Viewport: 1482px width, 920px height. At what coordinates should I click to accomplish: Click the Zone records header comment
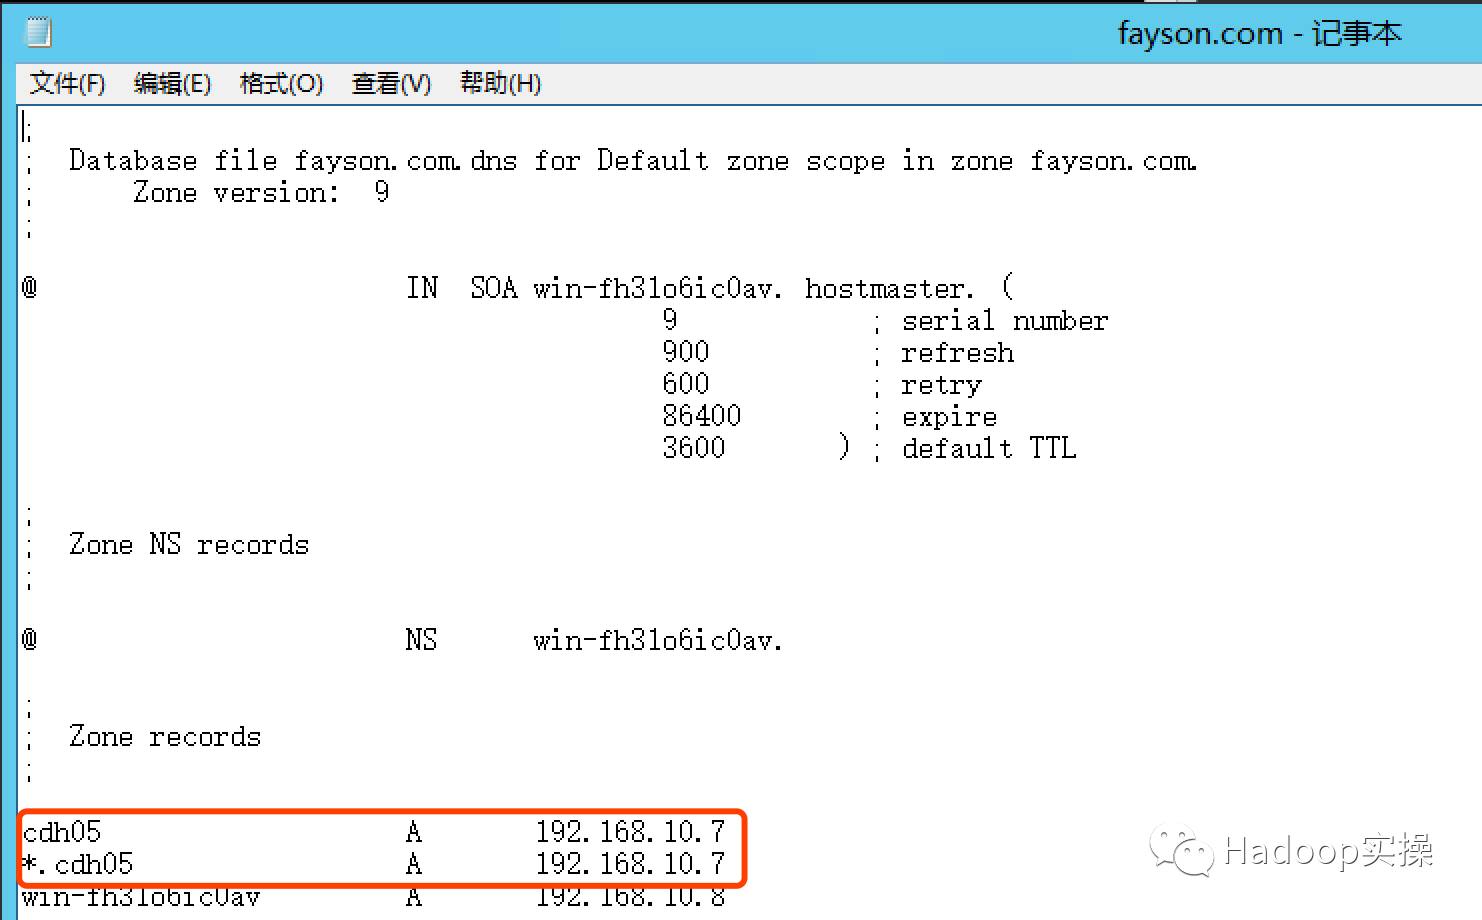tap(164, 737)
